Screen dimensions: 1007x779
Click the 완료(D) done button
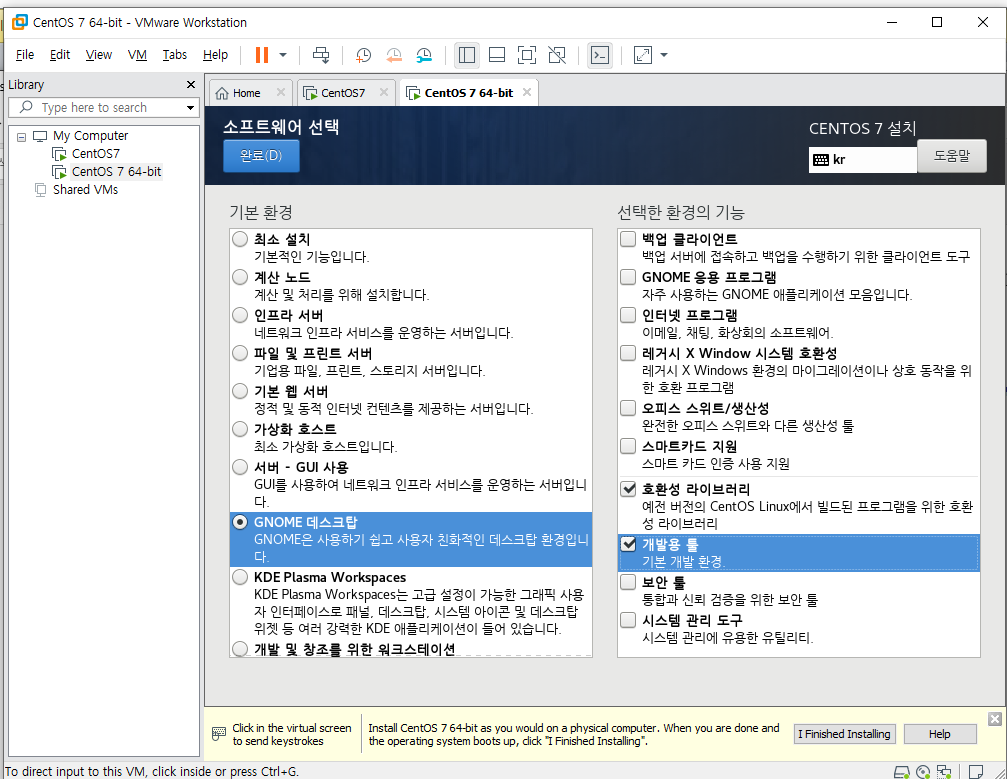click(x=261, y=156)
